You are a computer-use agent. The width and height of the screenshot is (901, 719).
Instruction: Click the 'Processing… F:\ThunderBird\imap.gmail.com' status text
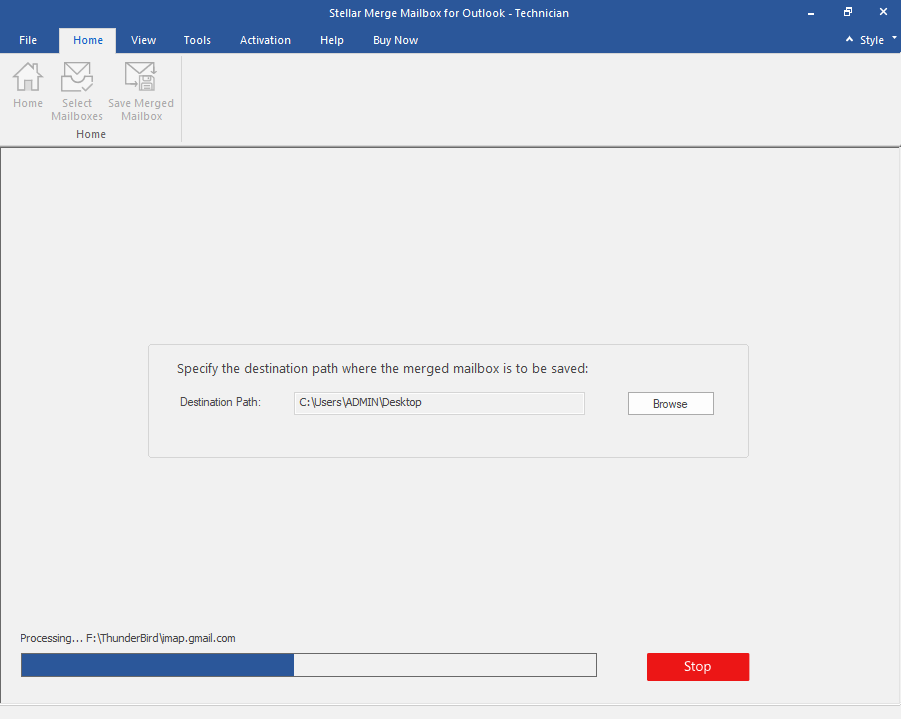(x=128, y=638)
